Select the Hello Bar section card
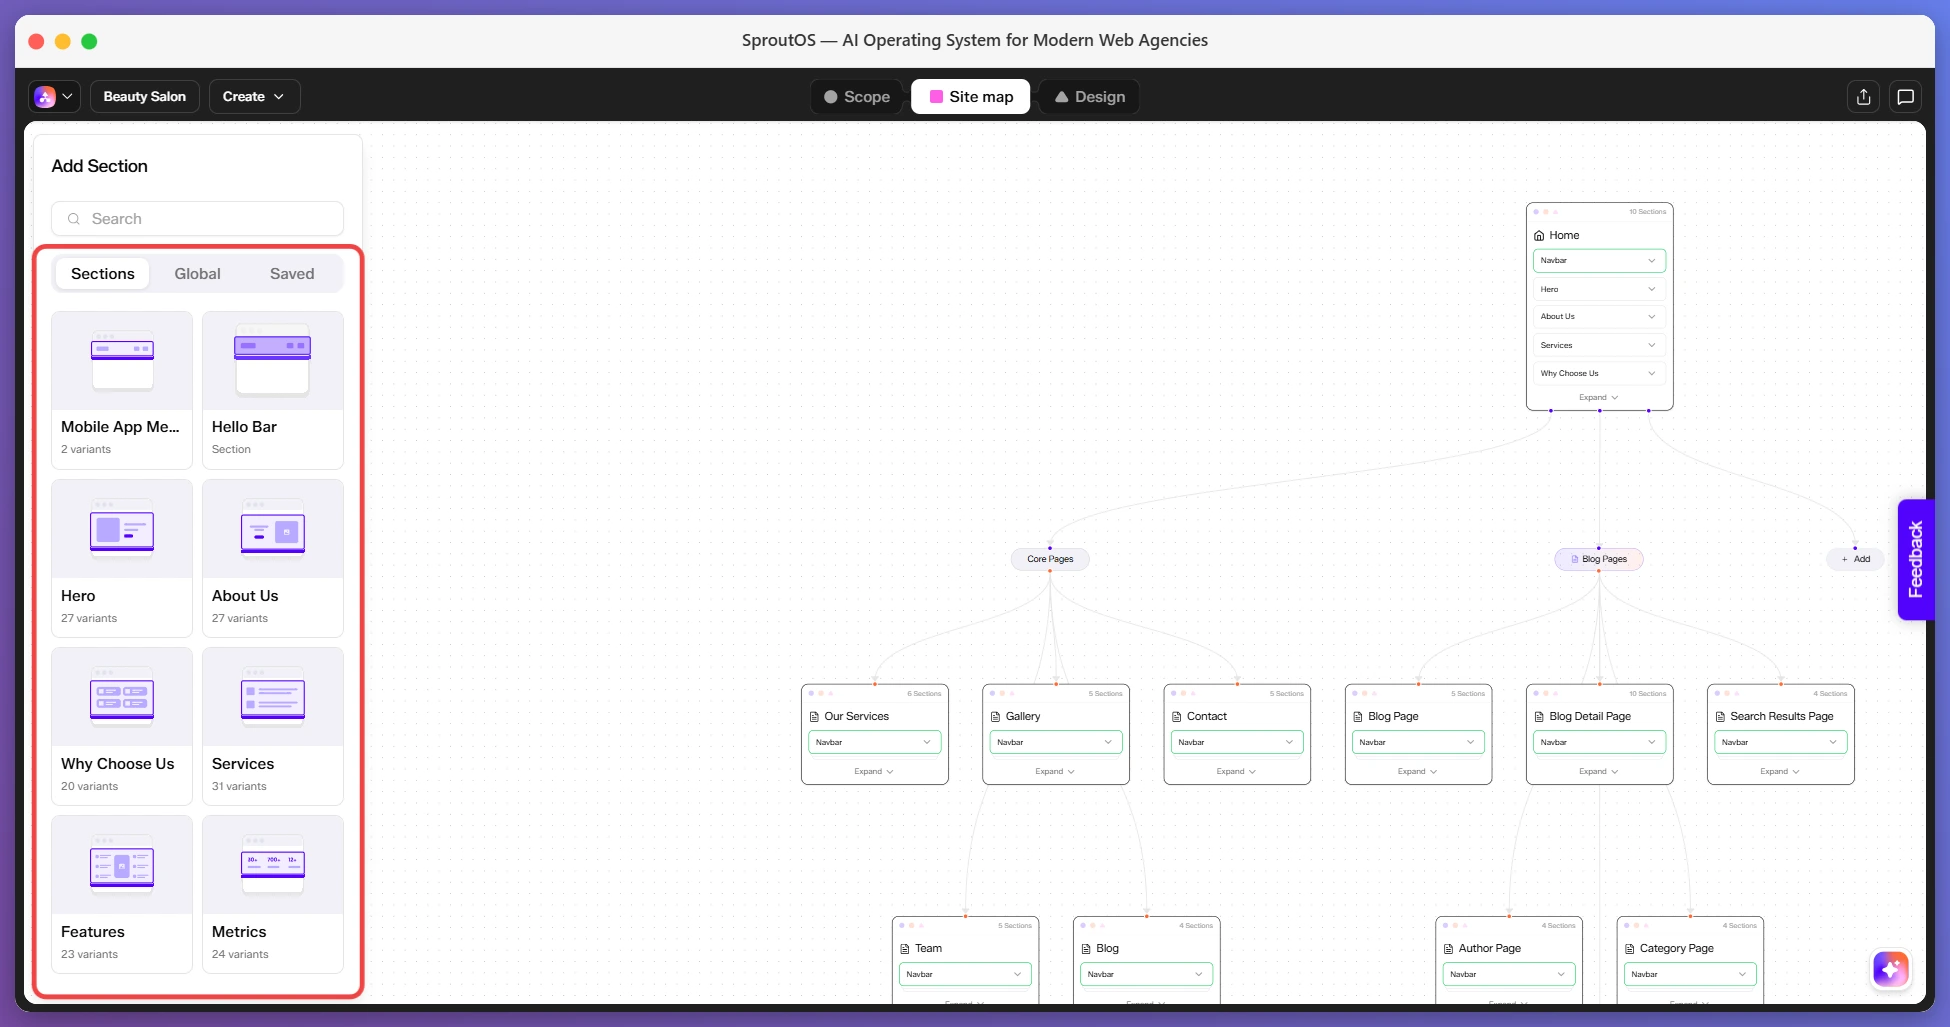Screen dimensions: 1950x1027 [273, 390]
